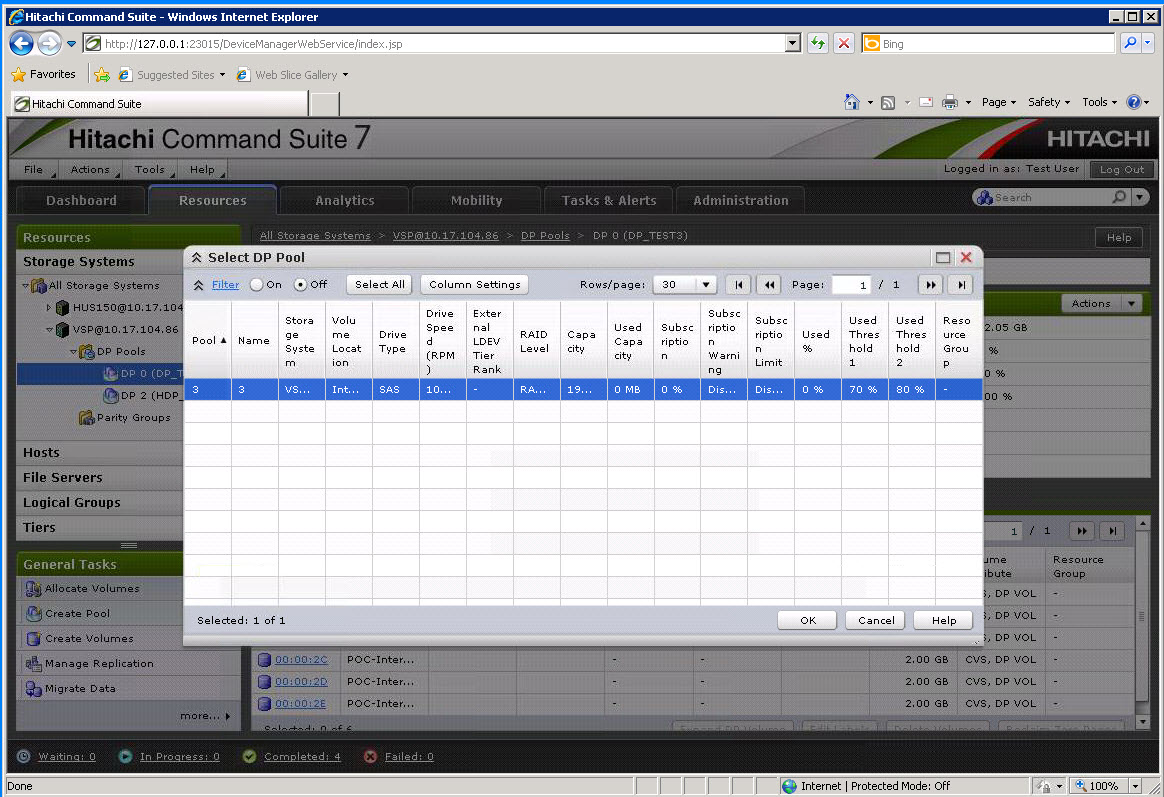
Task: Maximize the Select DP Pool dialog
Action: pos(943,258)
